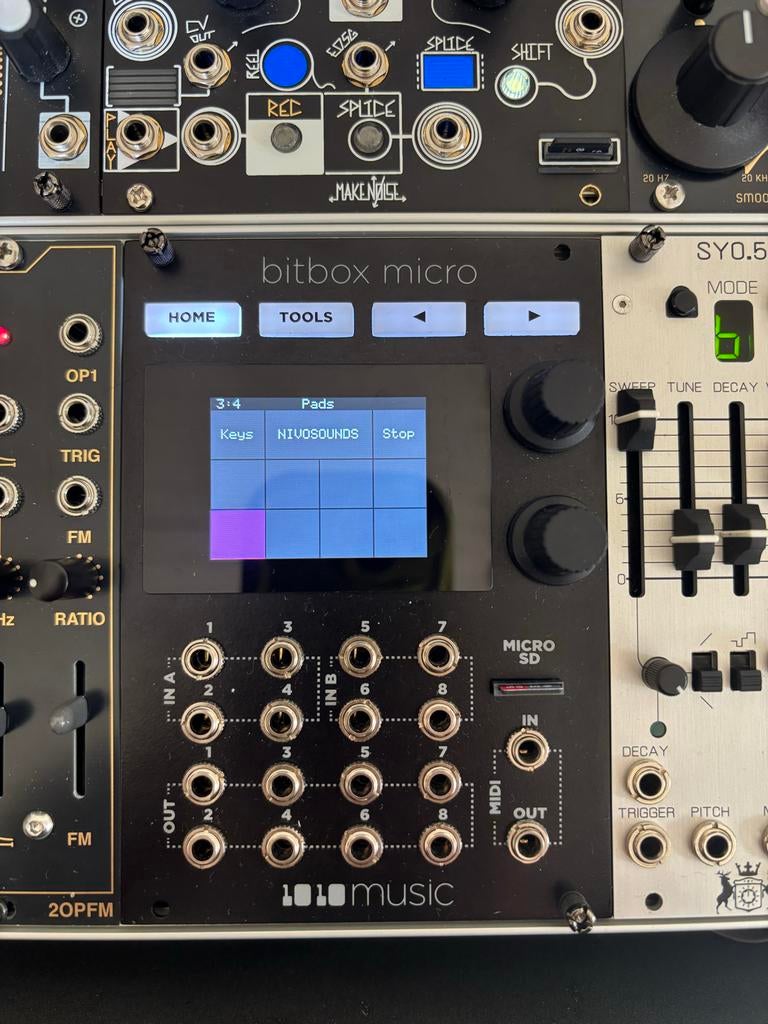Select the IN B jack 8
Image resolution: width=768 pixels, height=1024 pixels.
[x=440, y=718]
